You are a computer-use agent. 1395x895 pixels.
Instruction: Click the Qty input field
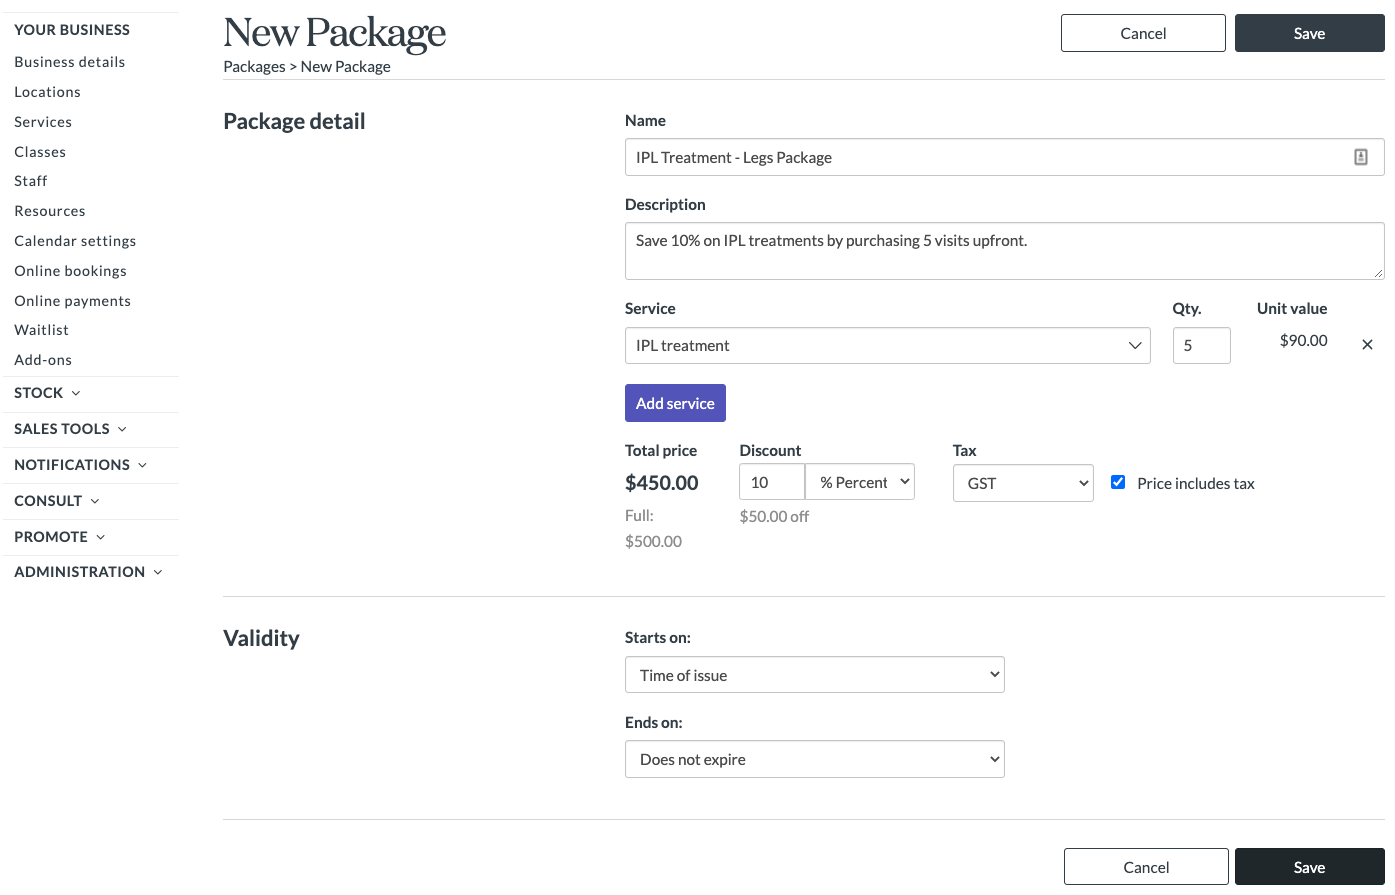click(1201, 345)
